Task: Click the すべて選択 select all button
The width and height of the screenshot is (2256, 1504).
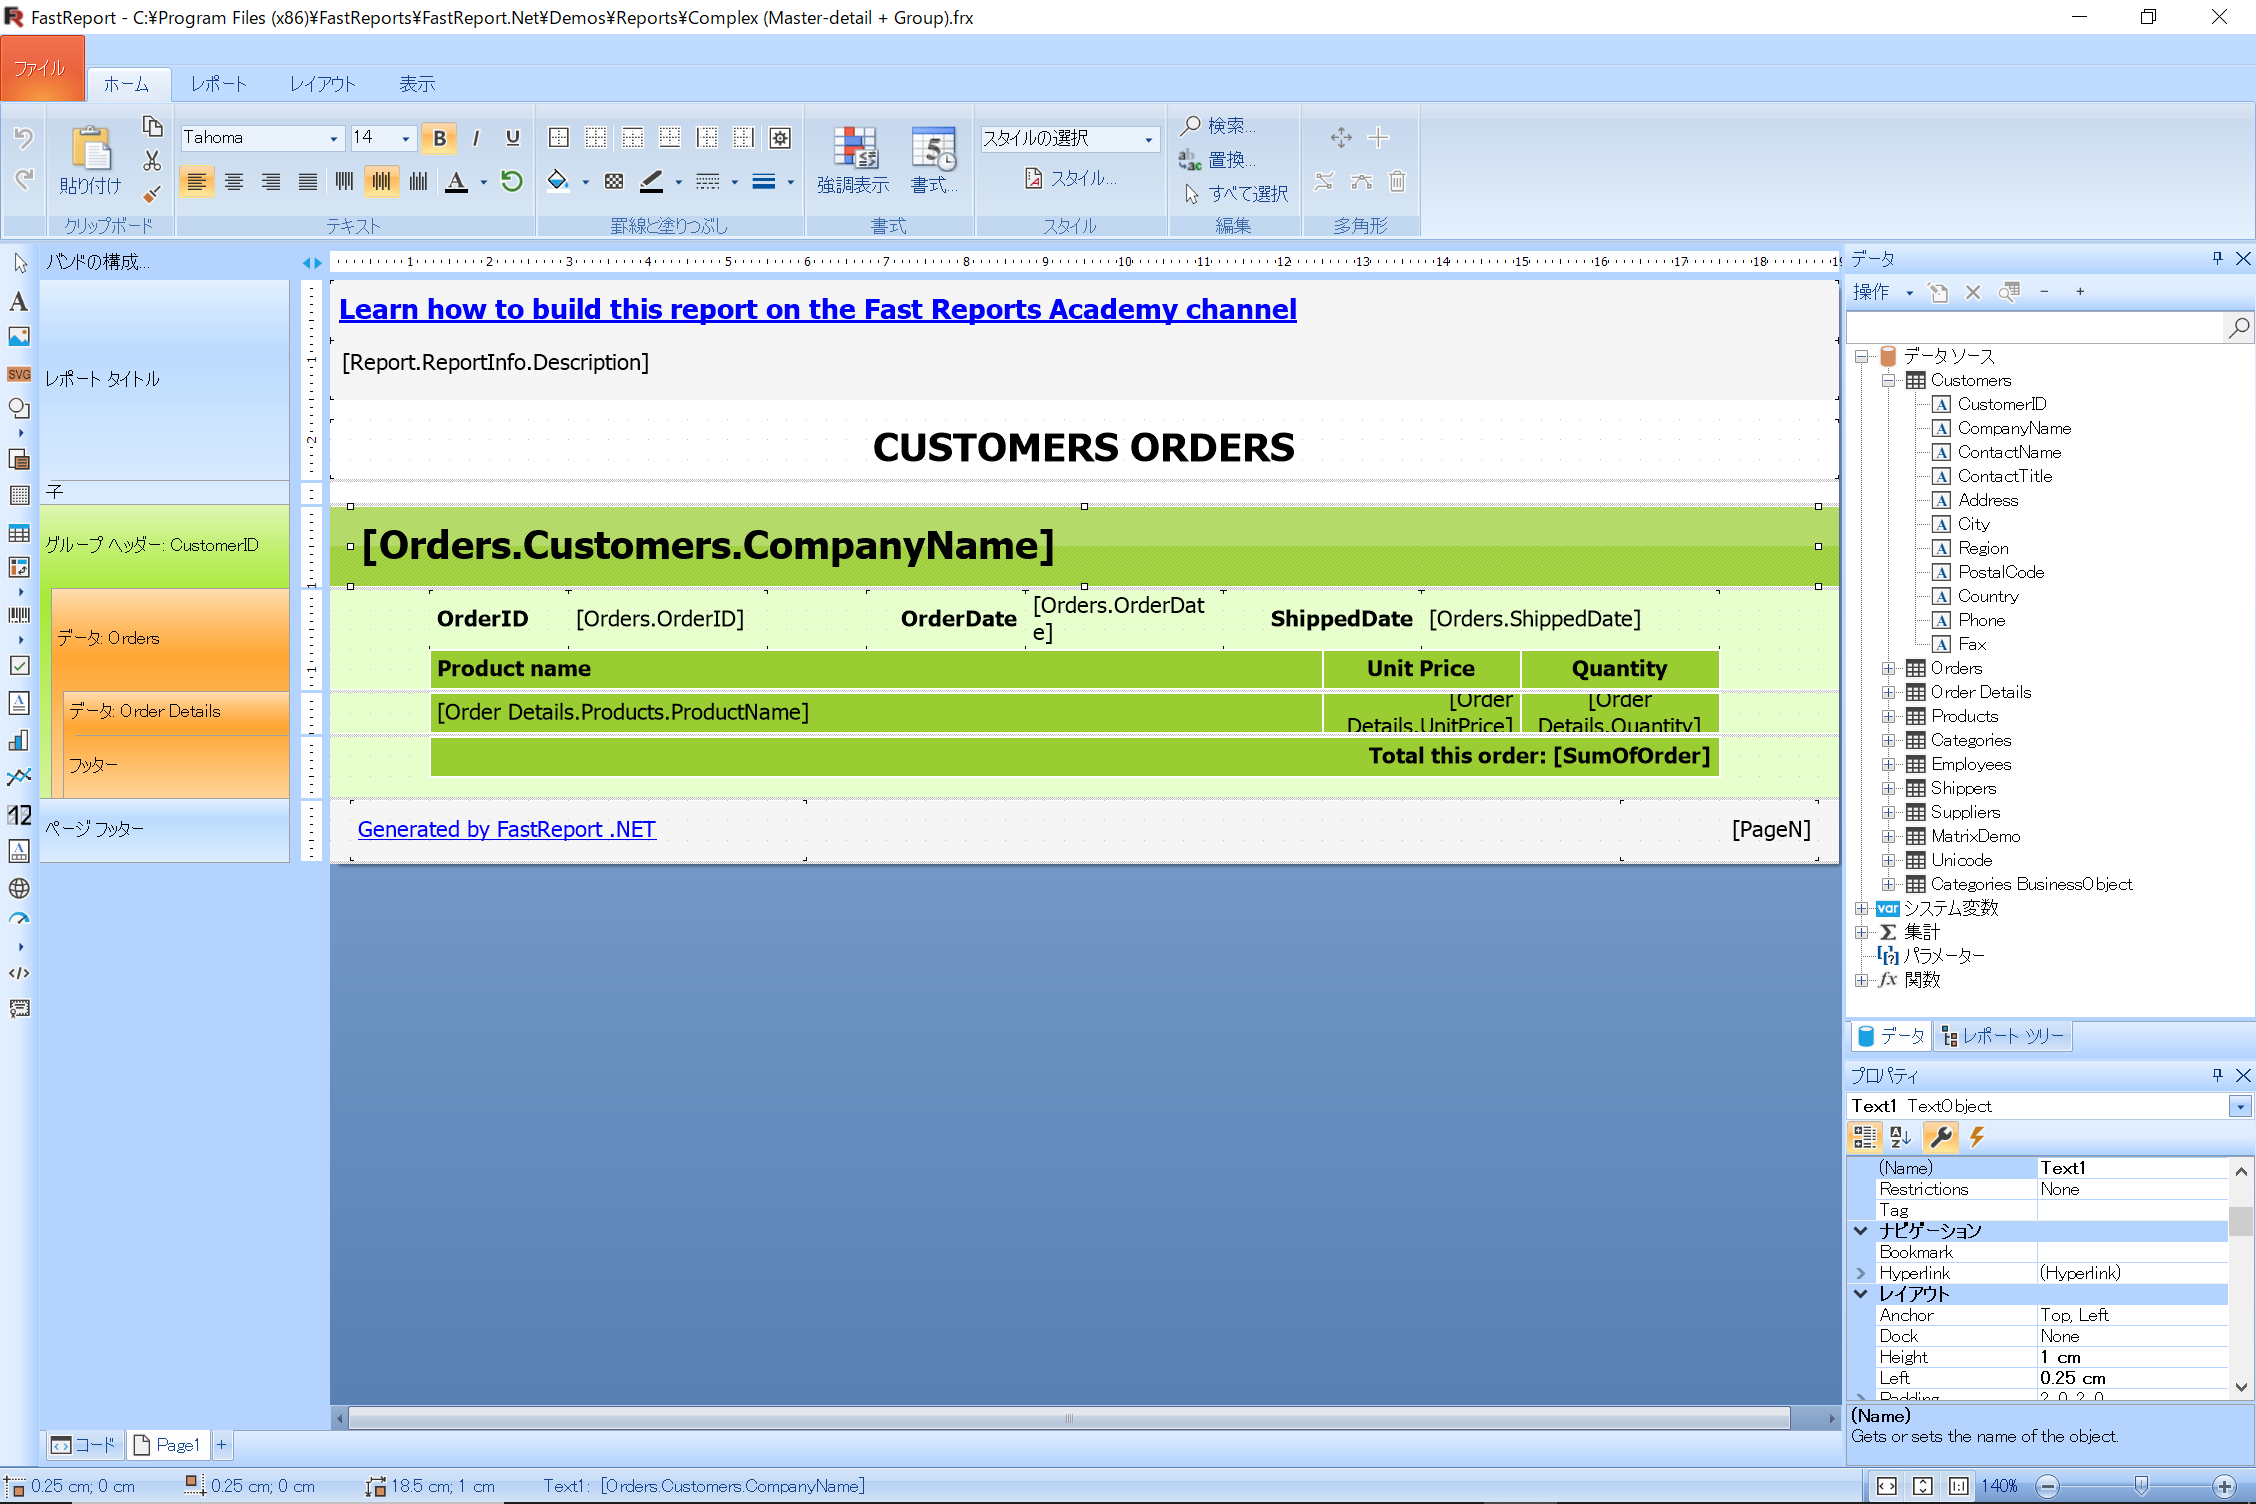Action: click(1236, 193)
